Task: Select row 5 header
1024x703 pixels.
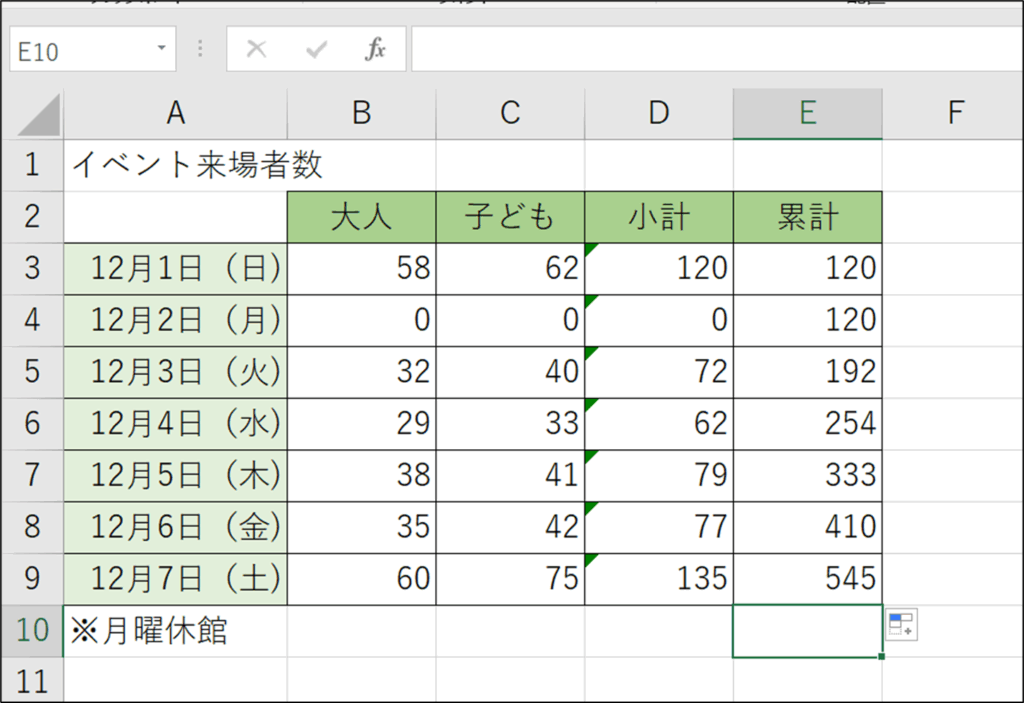Action: click(x=32, y=372)
